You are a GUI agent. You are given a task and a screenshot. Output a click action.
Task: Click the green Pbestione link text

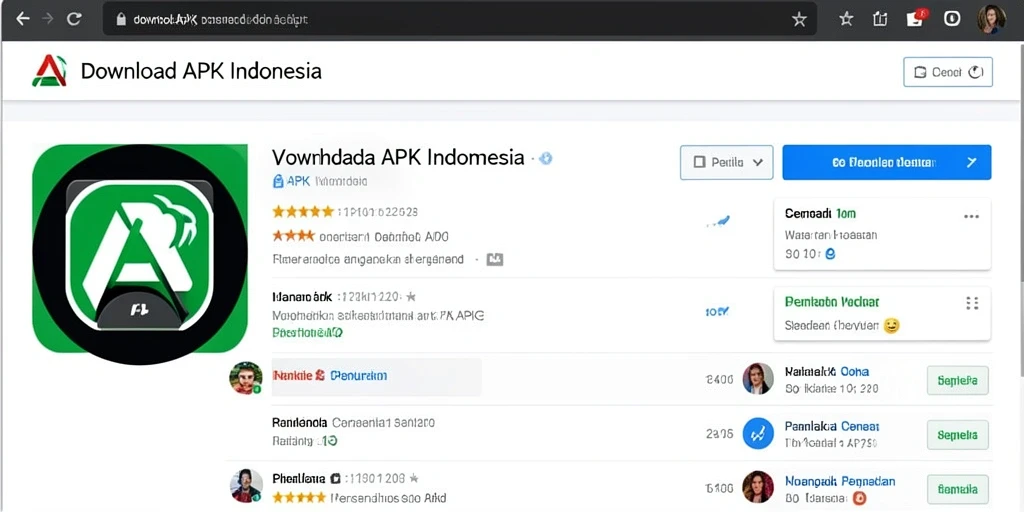[x=307, y=332]
